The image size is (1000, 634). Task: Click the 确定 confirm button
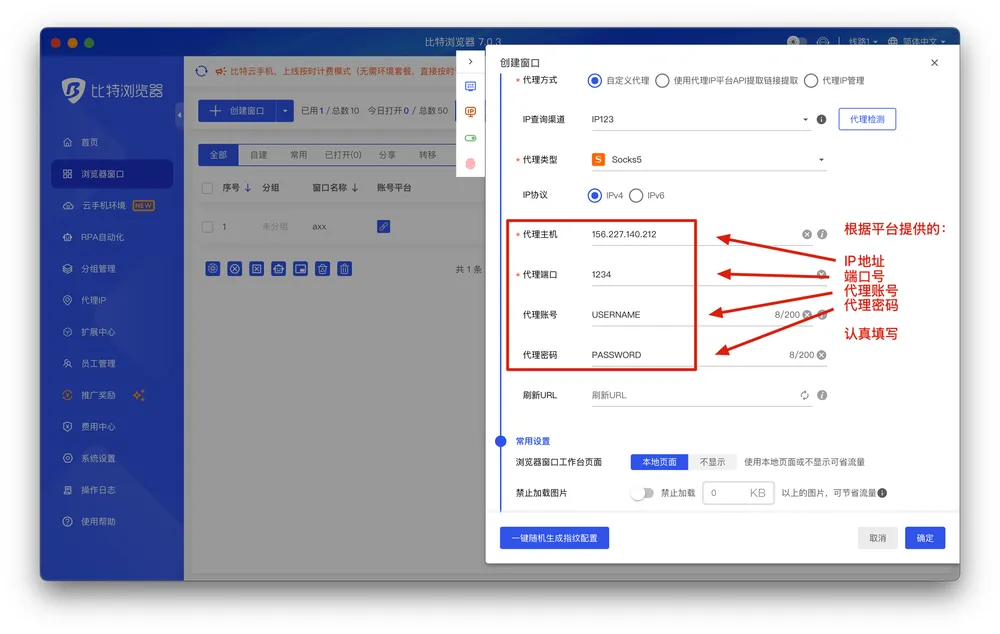coord(925,538)
